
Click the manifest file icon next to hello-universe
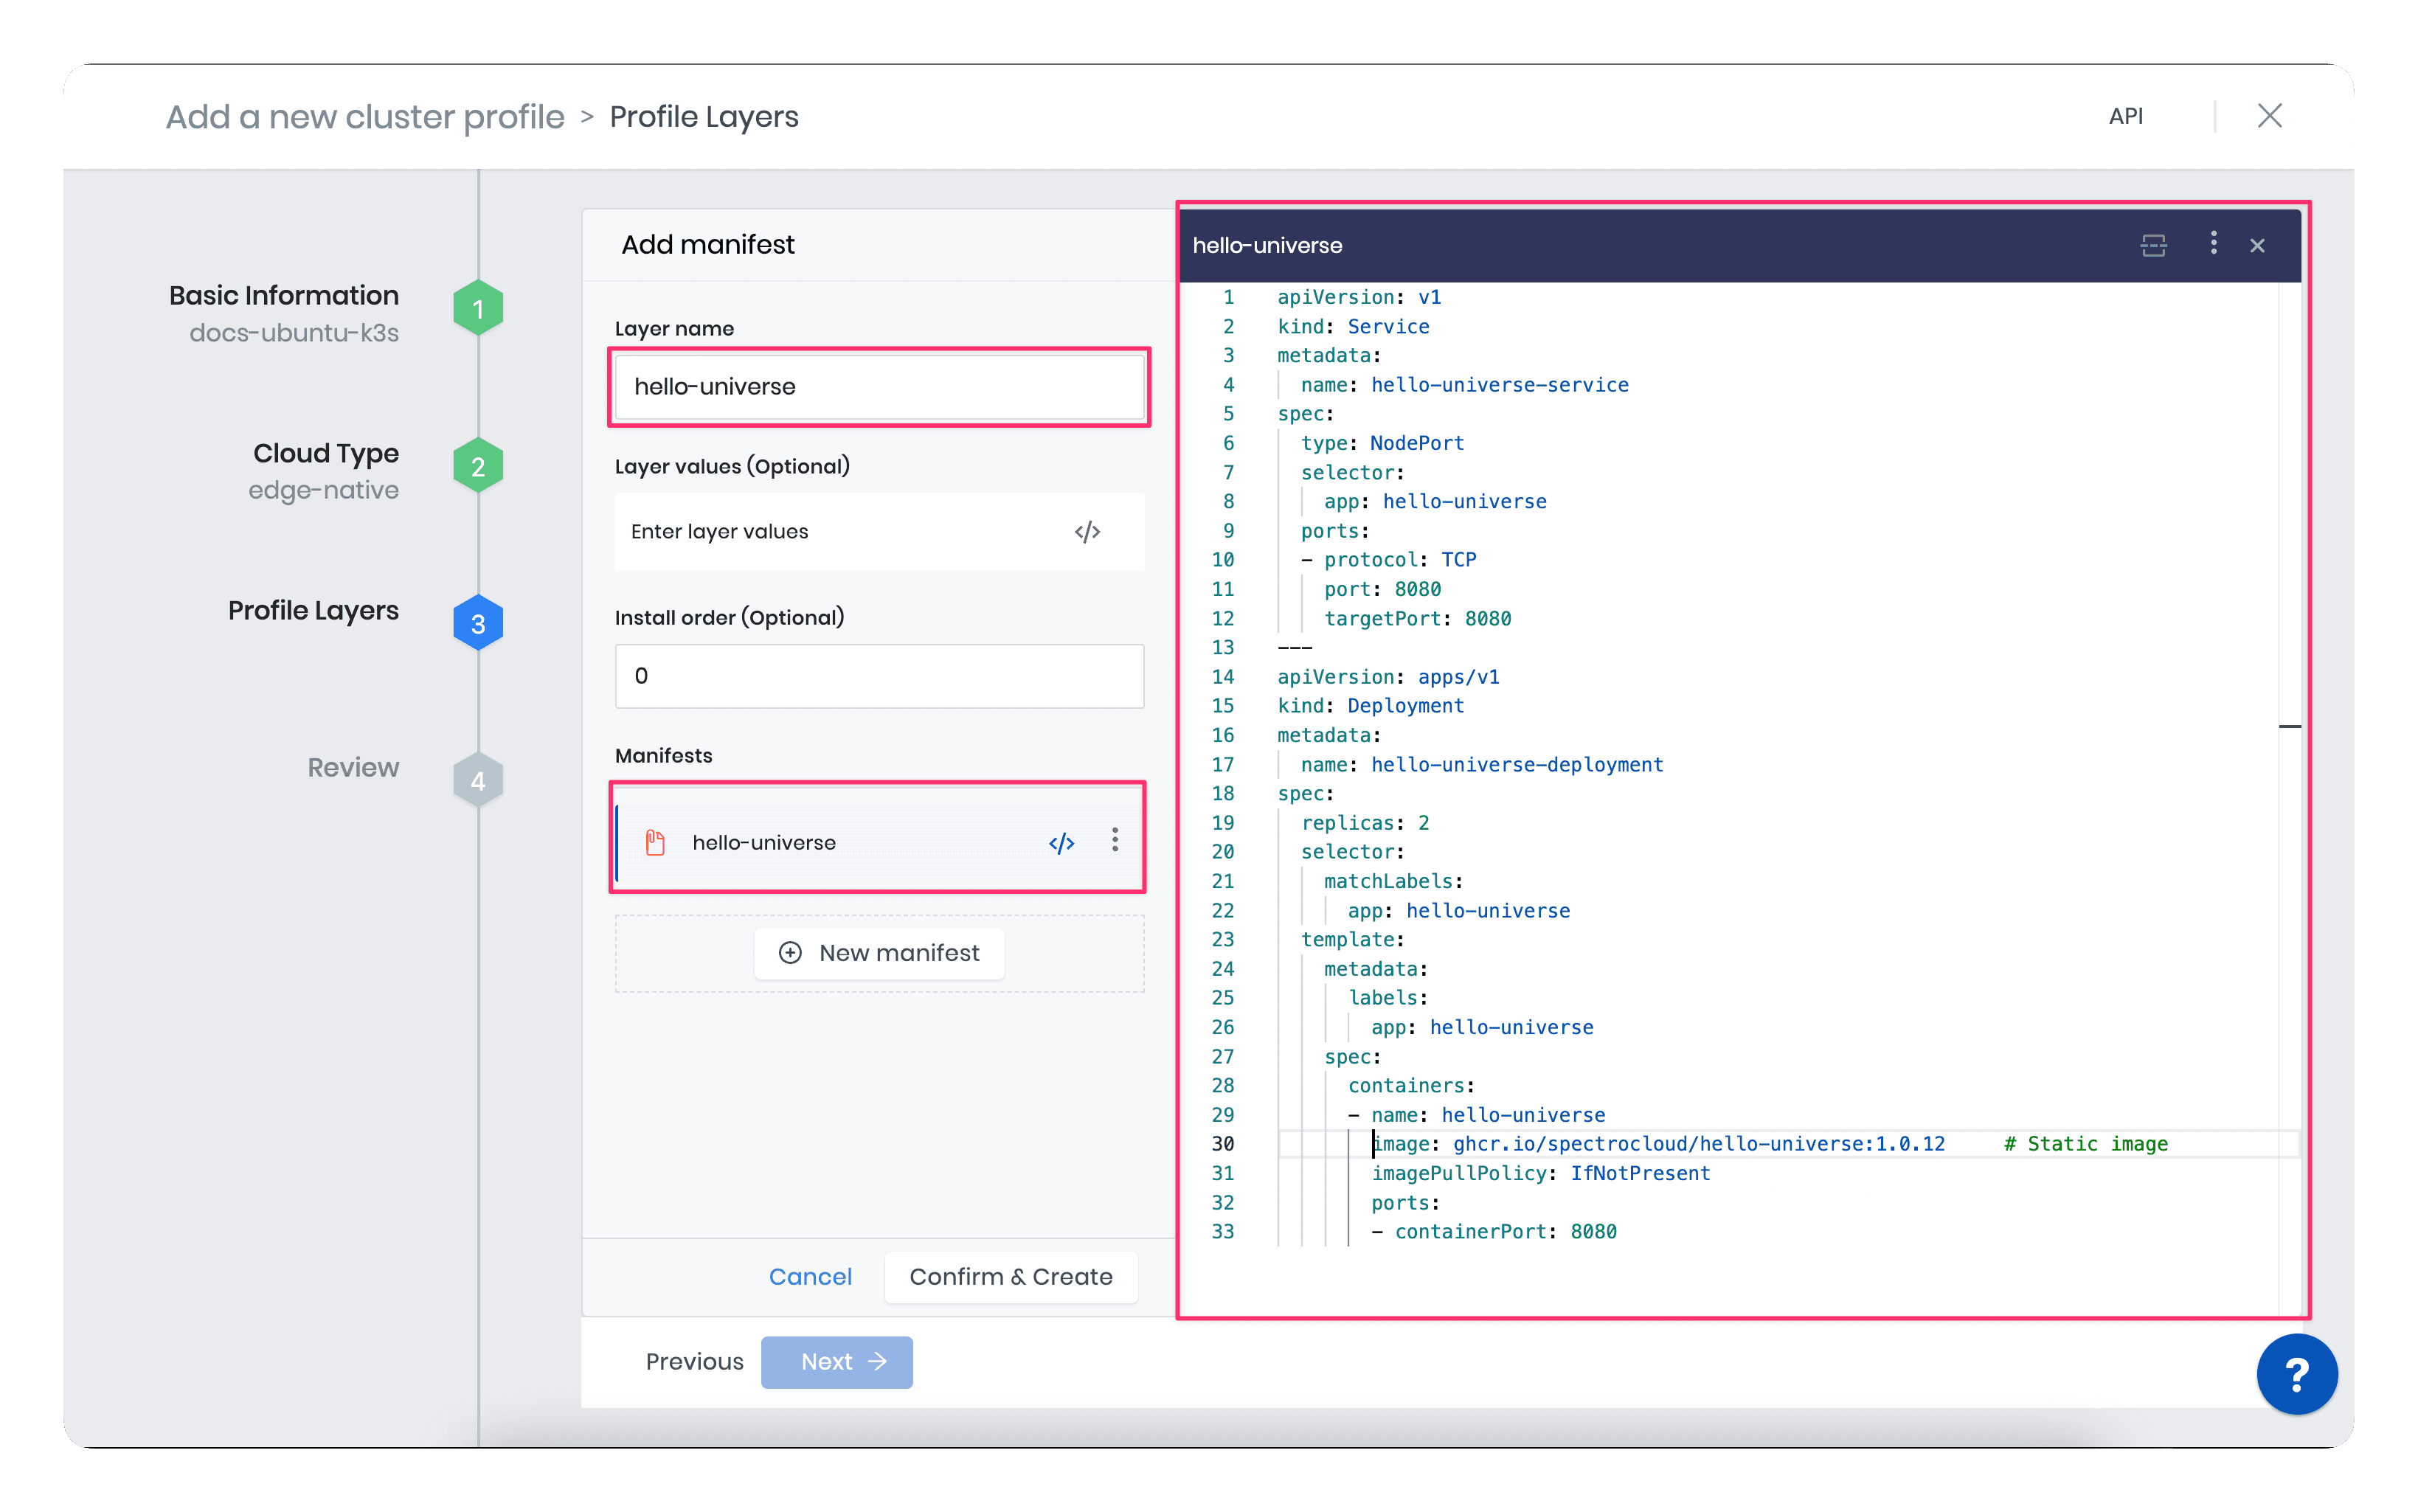click(655, 843)
